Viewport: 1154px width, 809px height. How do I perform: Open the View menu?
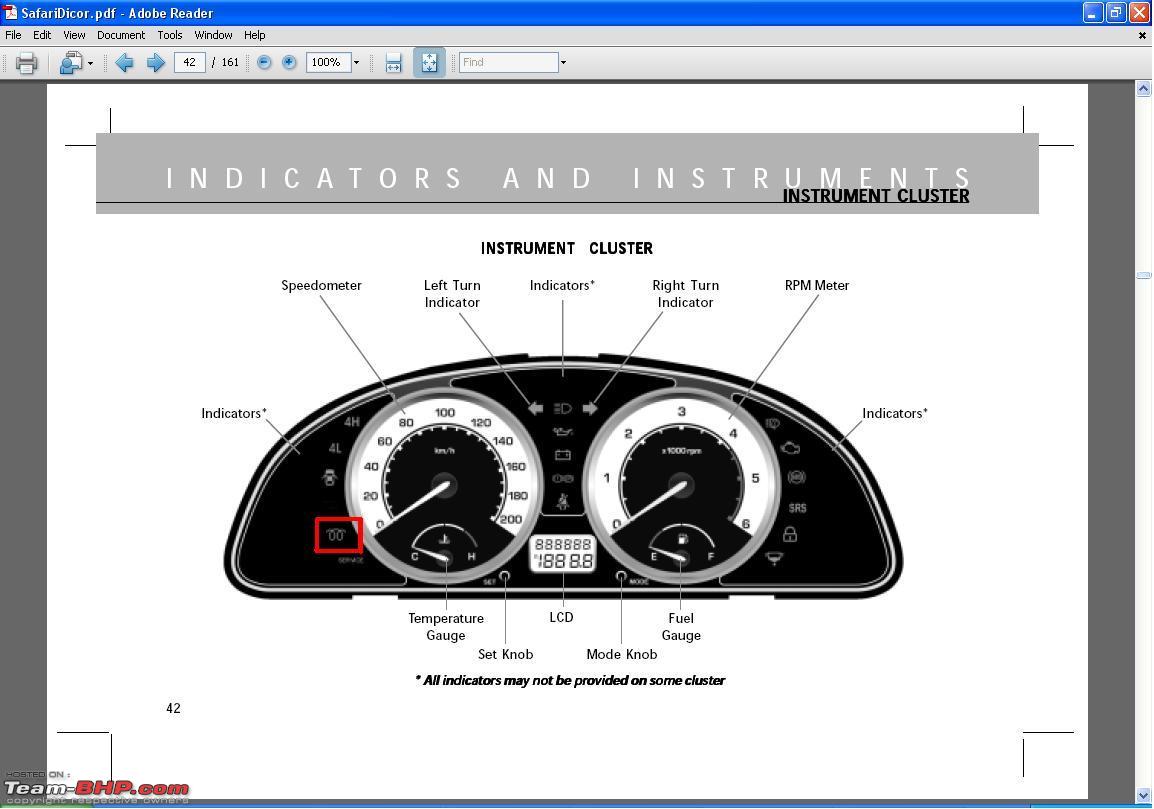(x=74, y=35)
